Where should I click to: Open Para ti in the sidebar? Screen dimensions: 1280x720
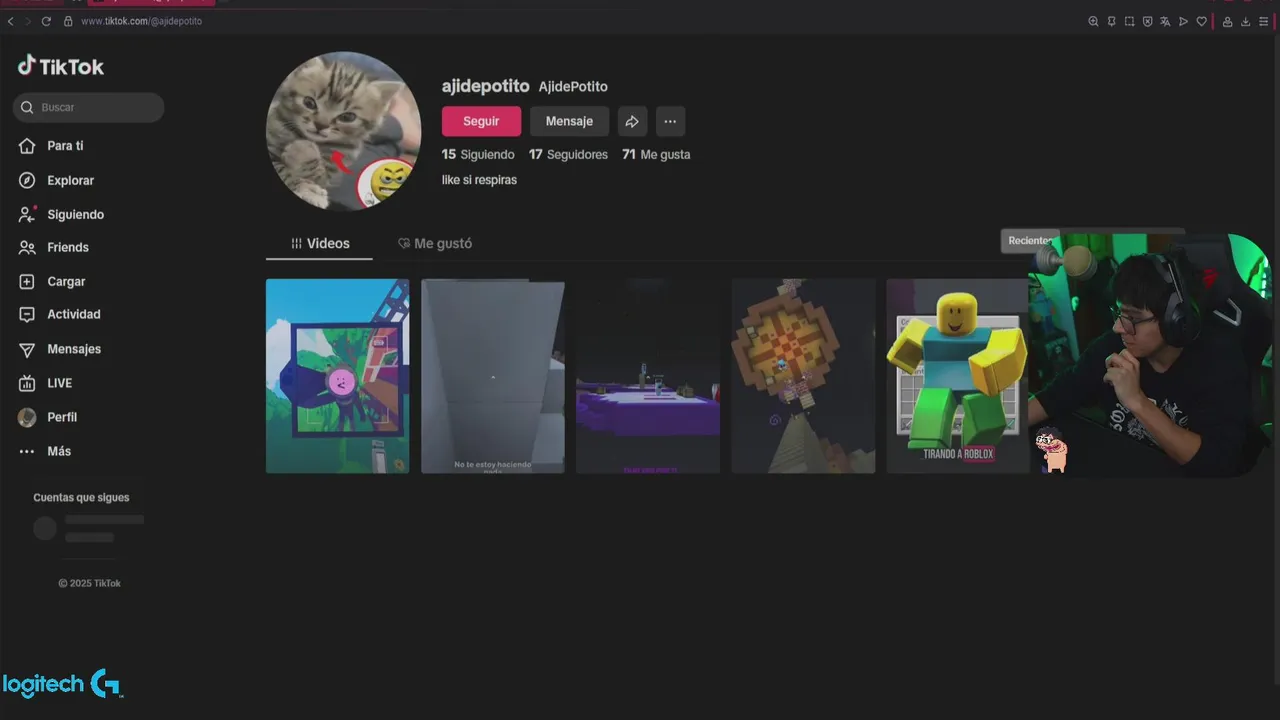(x=65, y=146)
